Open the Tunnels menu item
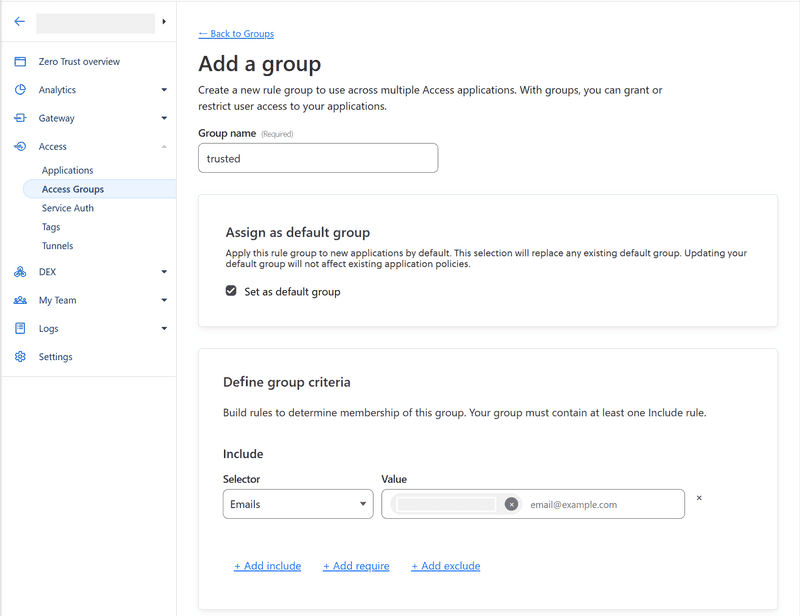 tap(57, 246)
